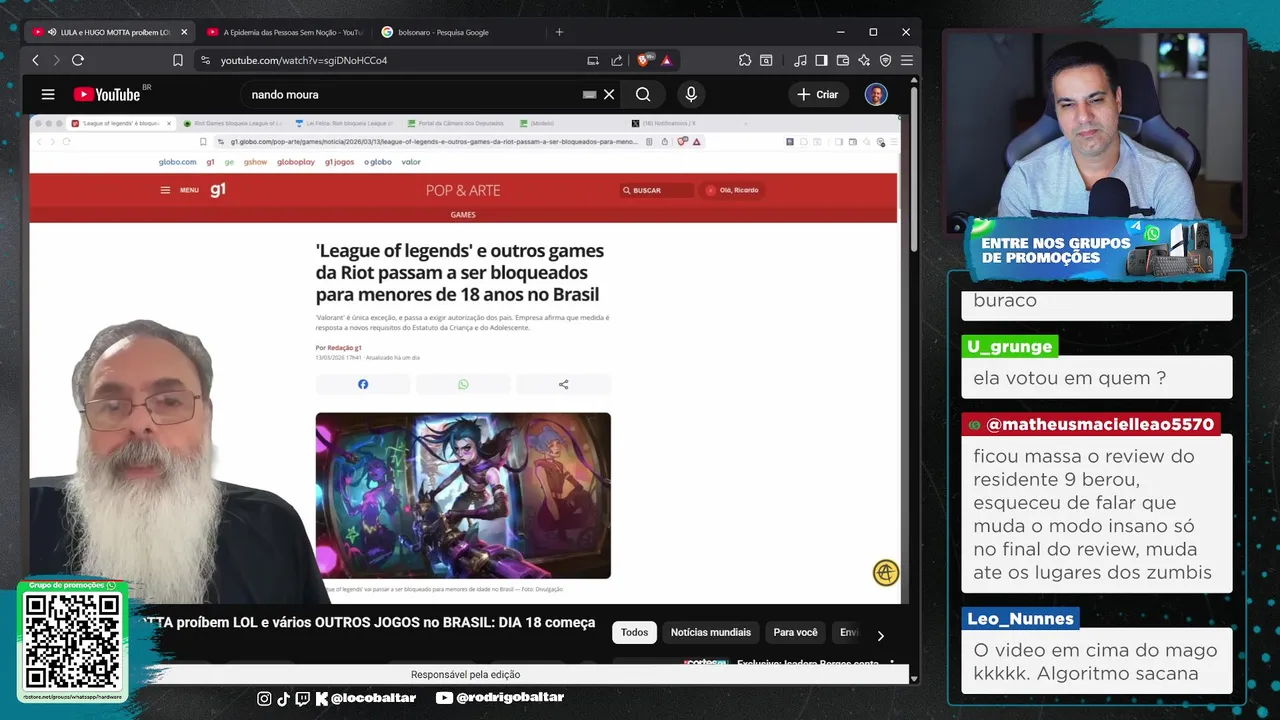Screen dimensions: 1280x720
Task: Click the Facebook share icon in the article
Action: coord(363,384)
